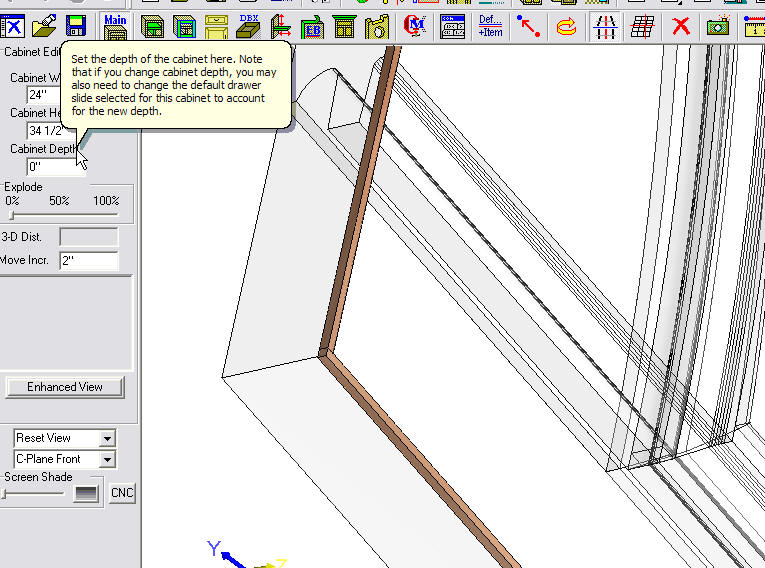The height and width of the screenshot is (568, 765).
Task: Click the red X delete icon
Action: [681, 26]
